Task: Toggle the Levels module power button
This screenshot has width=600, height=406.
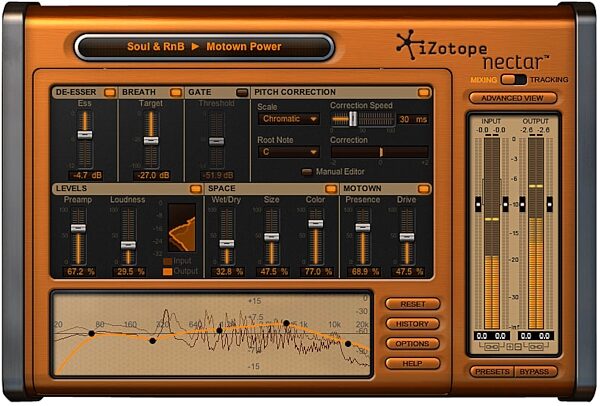Action: click(196, 189)
